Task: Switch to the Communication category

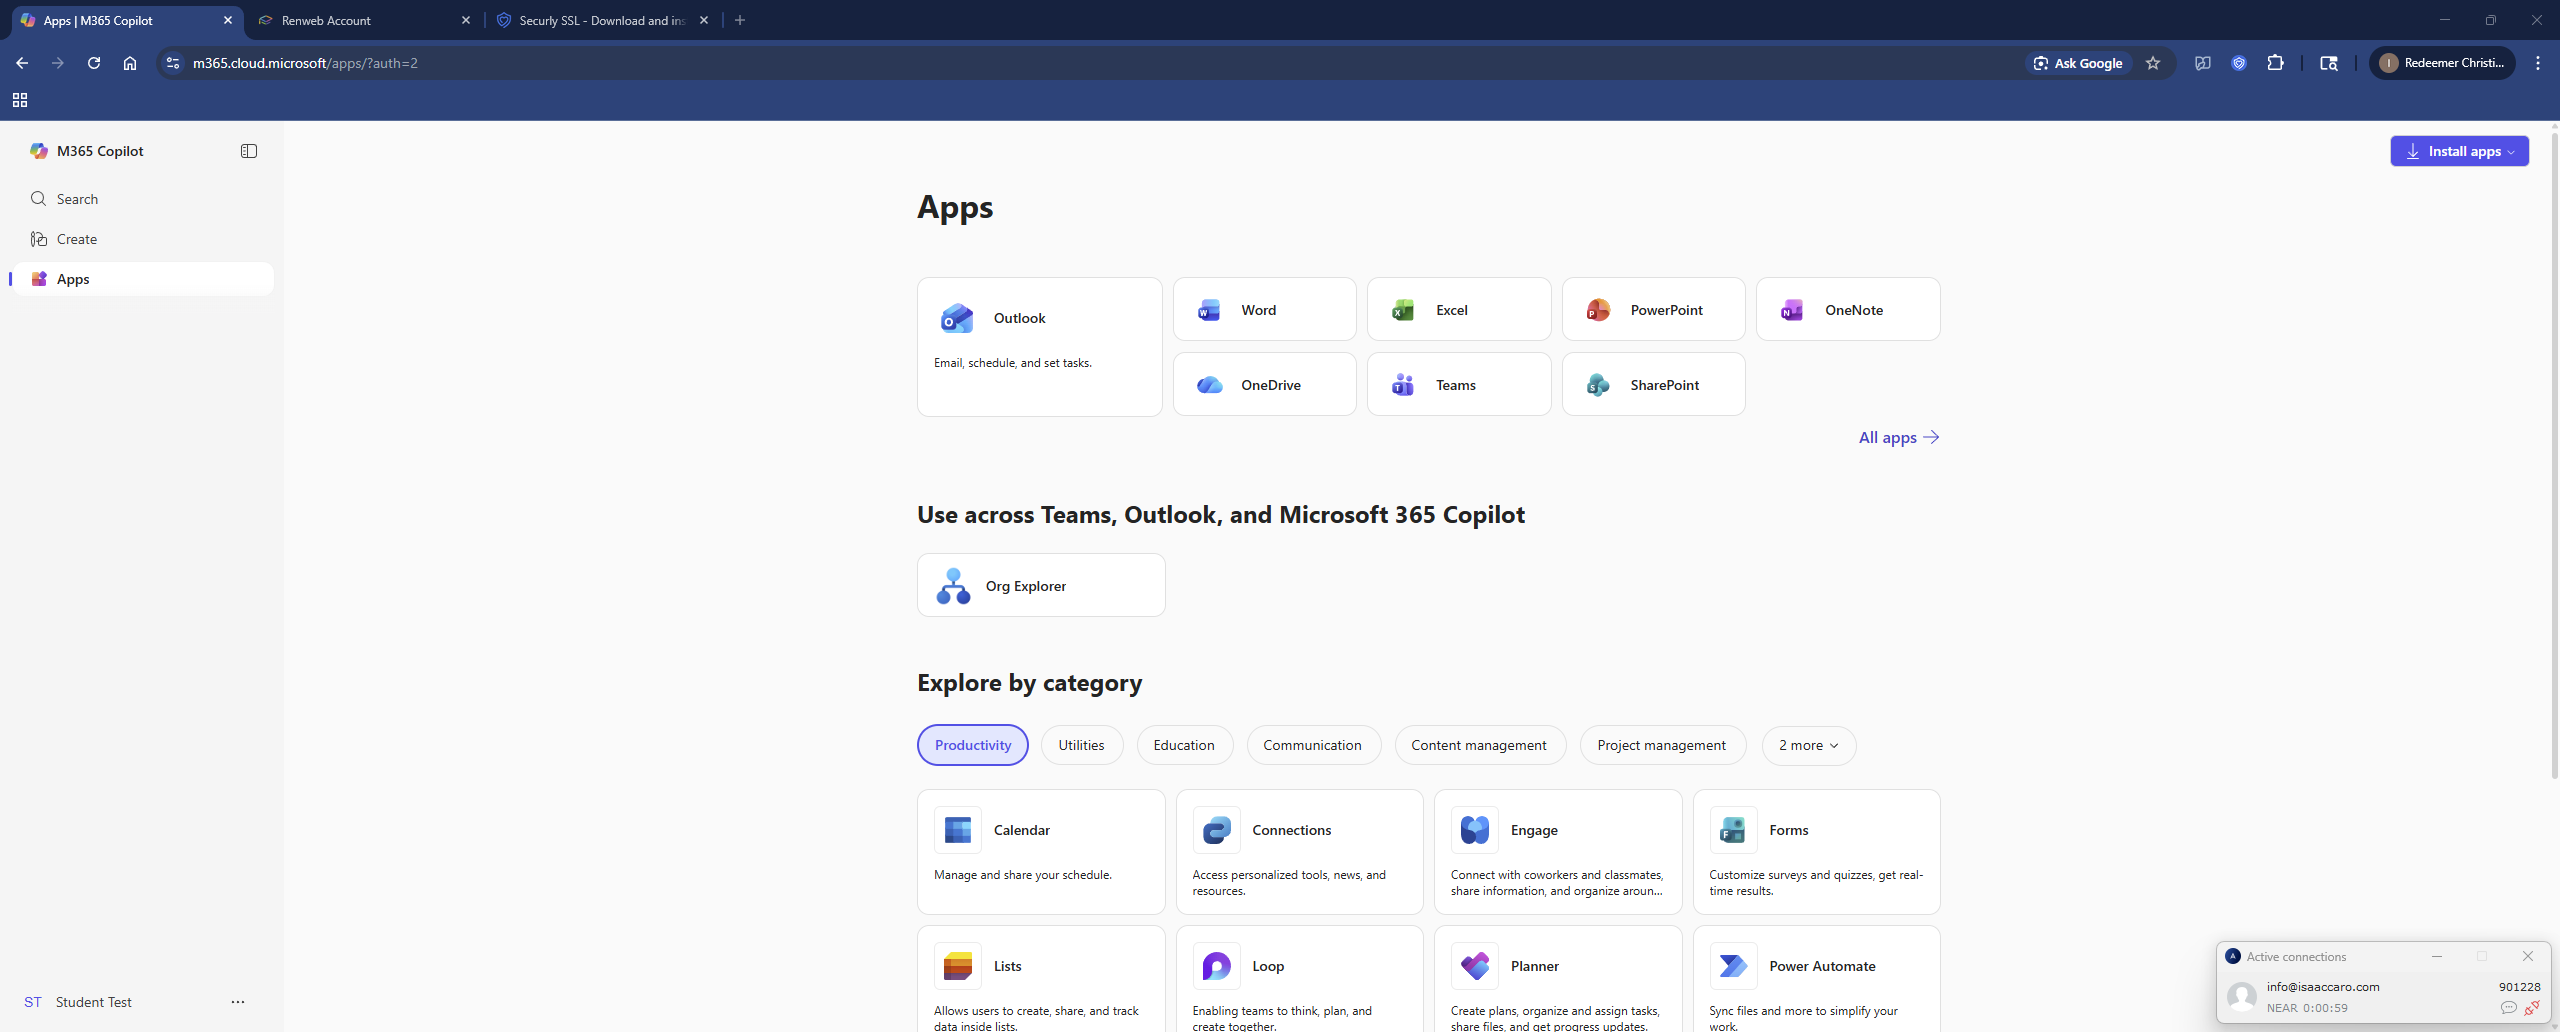Action: 1312,745
